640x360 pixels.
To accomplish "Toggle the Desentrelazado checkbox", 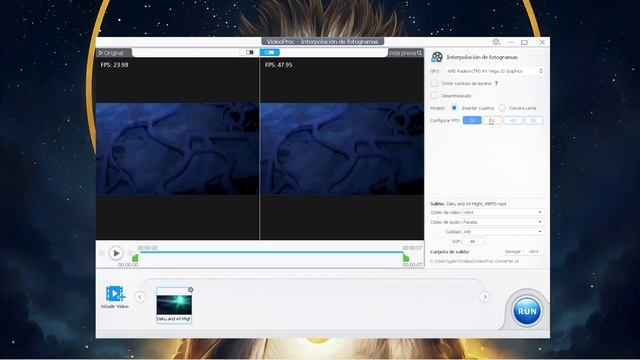I will pos(434,96).
